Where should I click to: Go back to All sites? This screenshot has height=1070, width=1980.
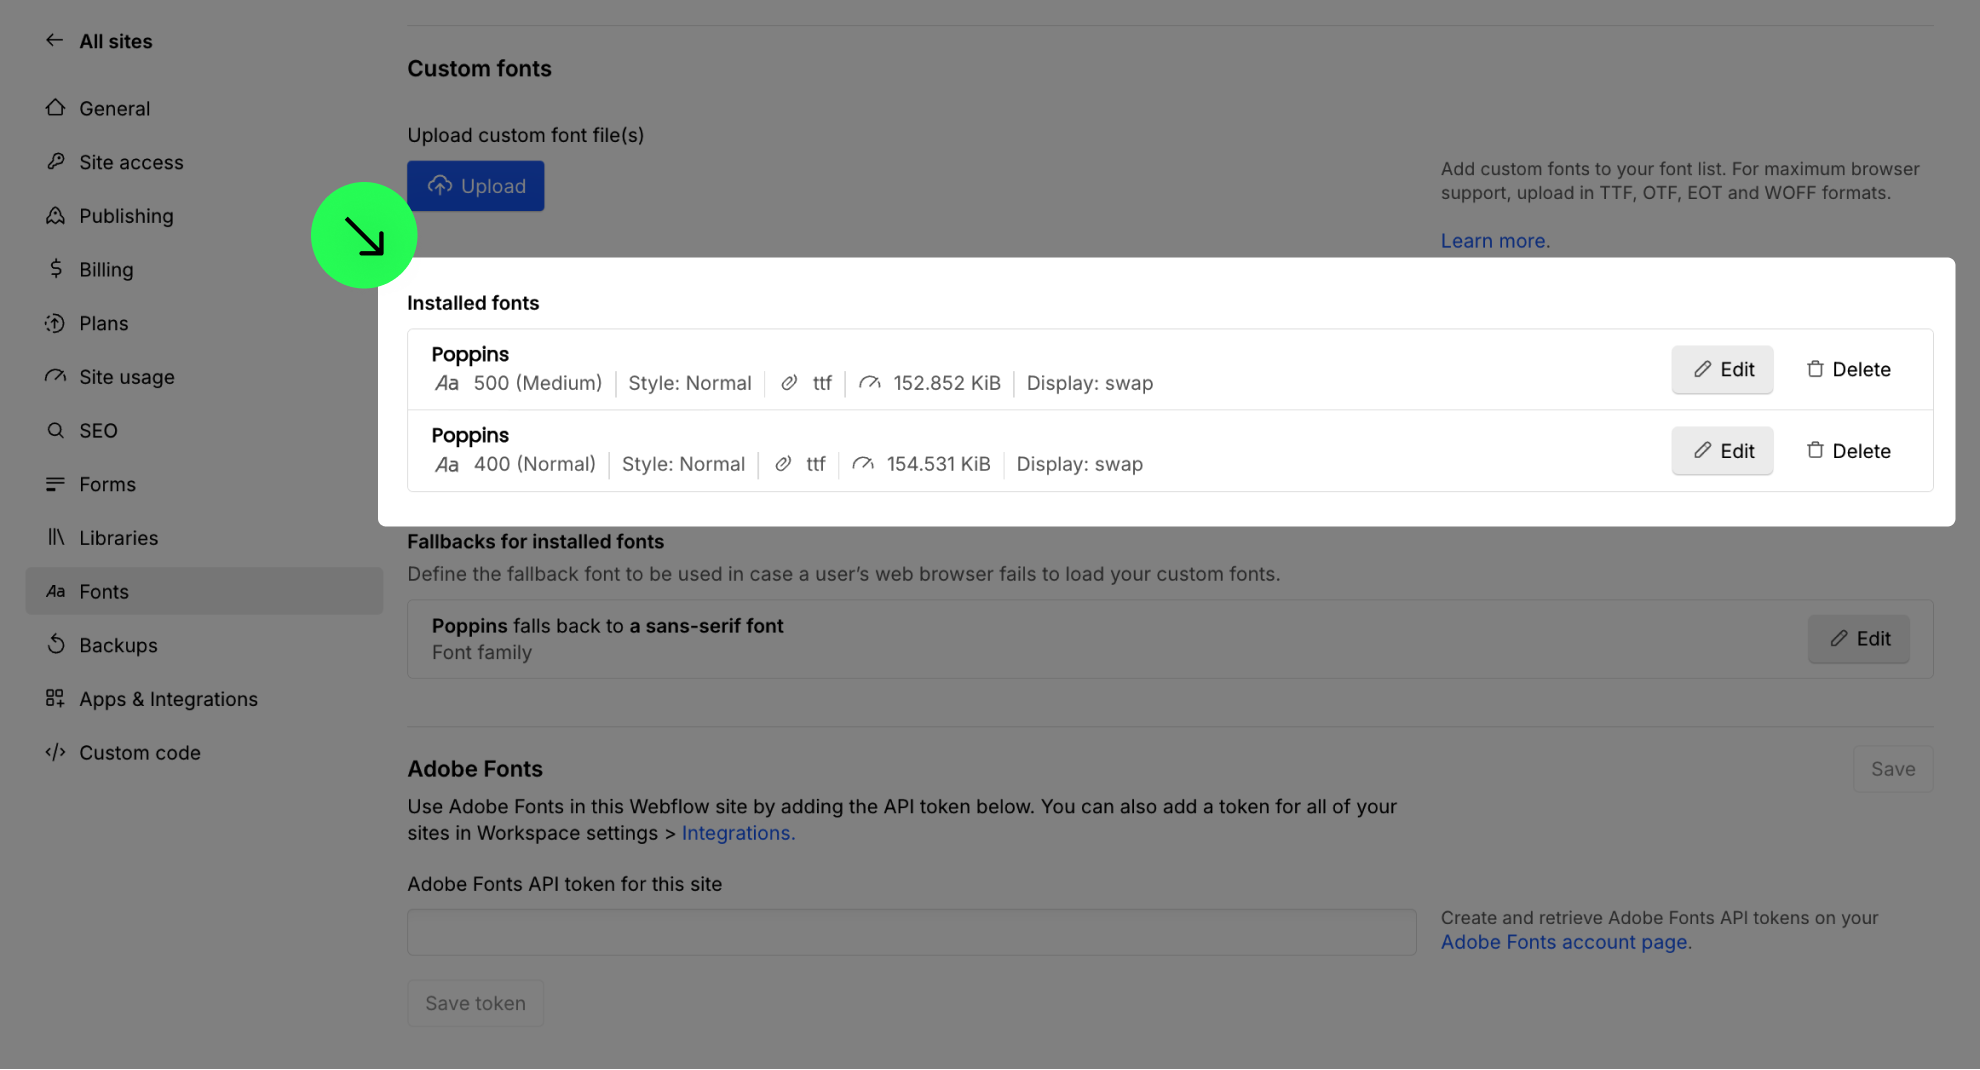tap(99, 41)
